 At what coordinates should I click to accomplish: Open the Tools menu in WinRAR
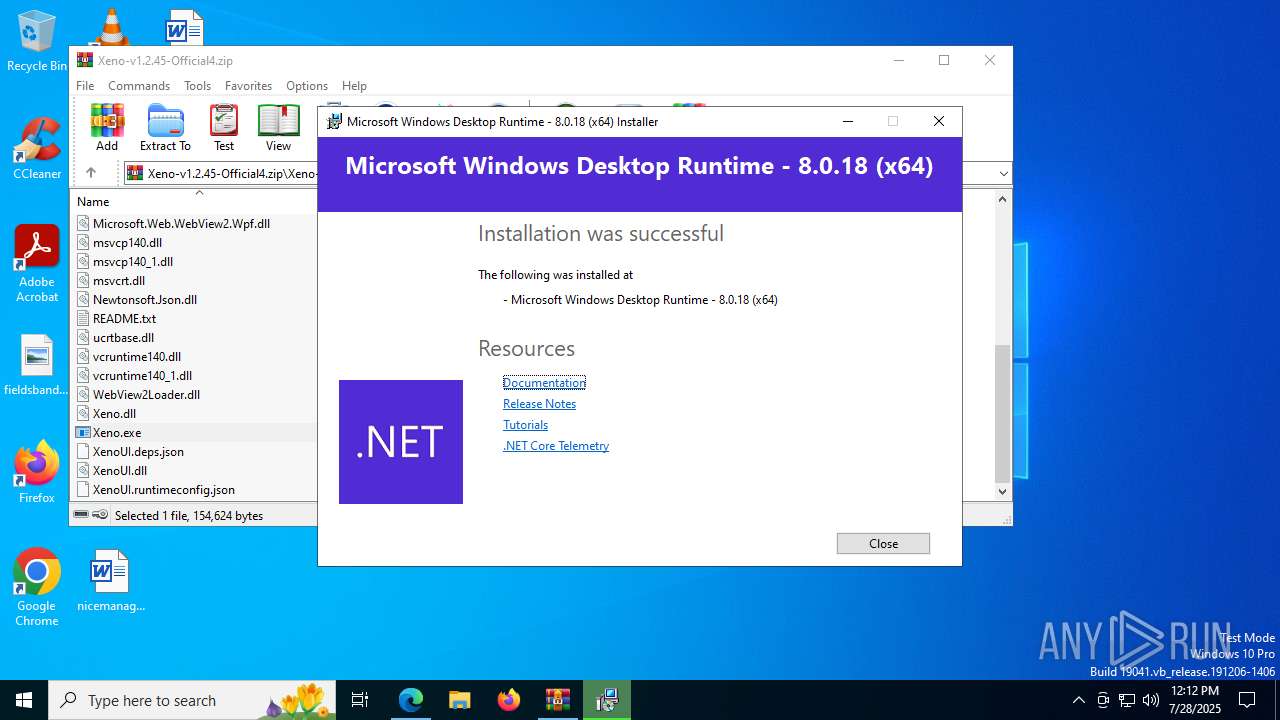pyautogui.click(x=197, y=86)
